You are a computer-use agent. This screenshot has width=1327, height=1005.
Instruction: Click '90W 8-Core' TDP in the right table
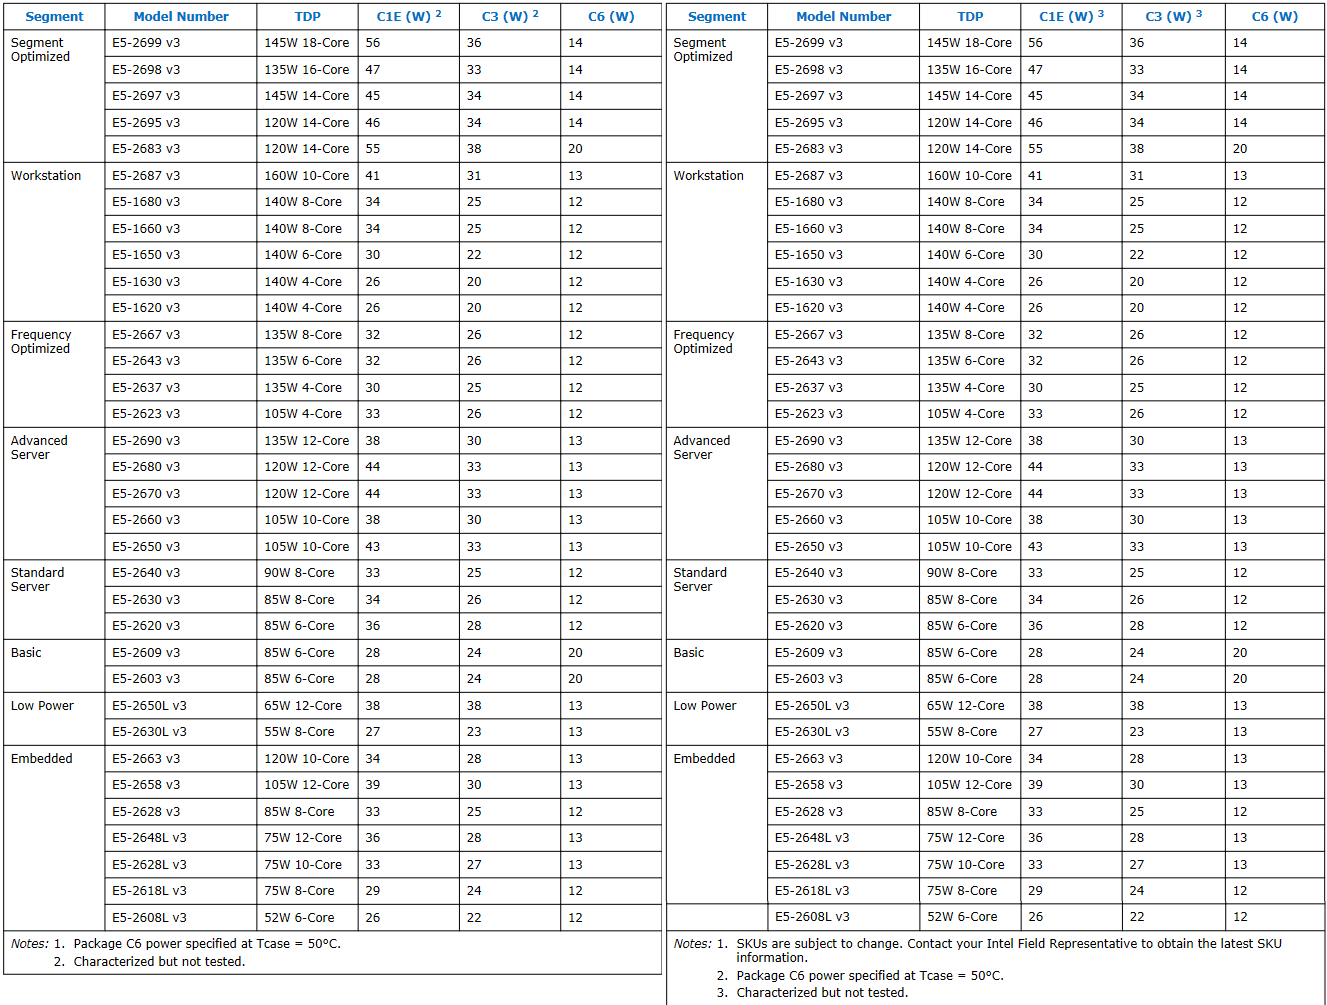962,573
